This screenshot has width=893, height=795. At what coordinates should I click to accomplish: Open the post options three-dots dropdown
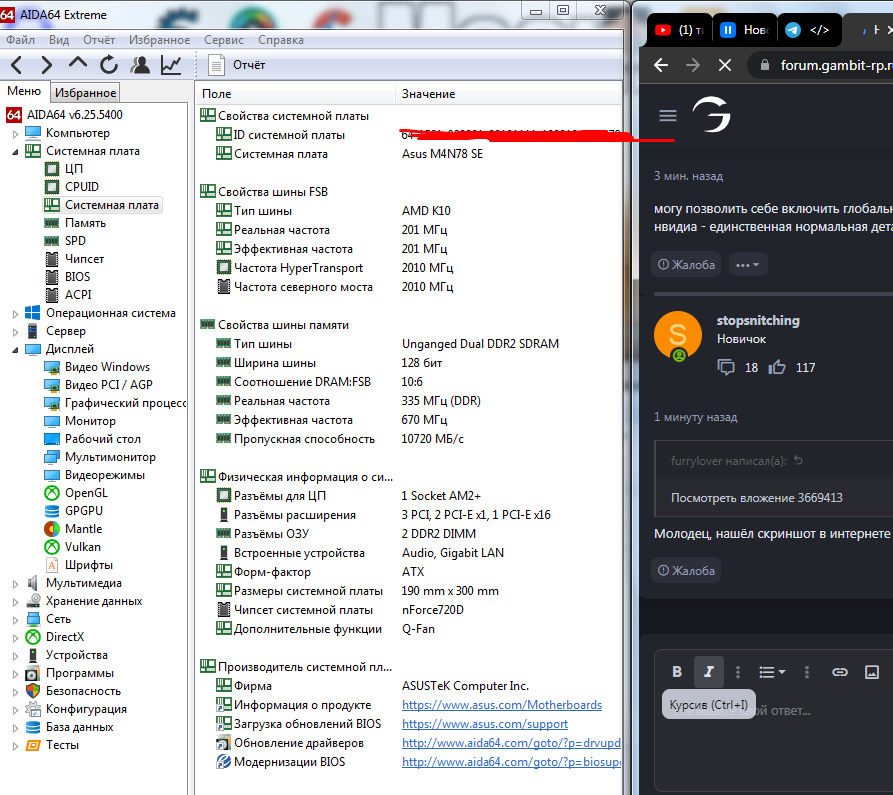click(x=748, y=265)
